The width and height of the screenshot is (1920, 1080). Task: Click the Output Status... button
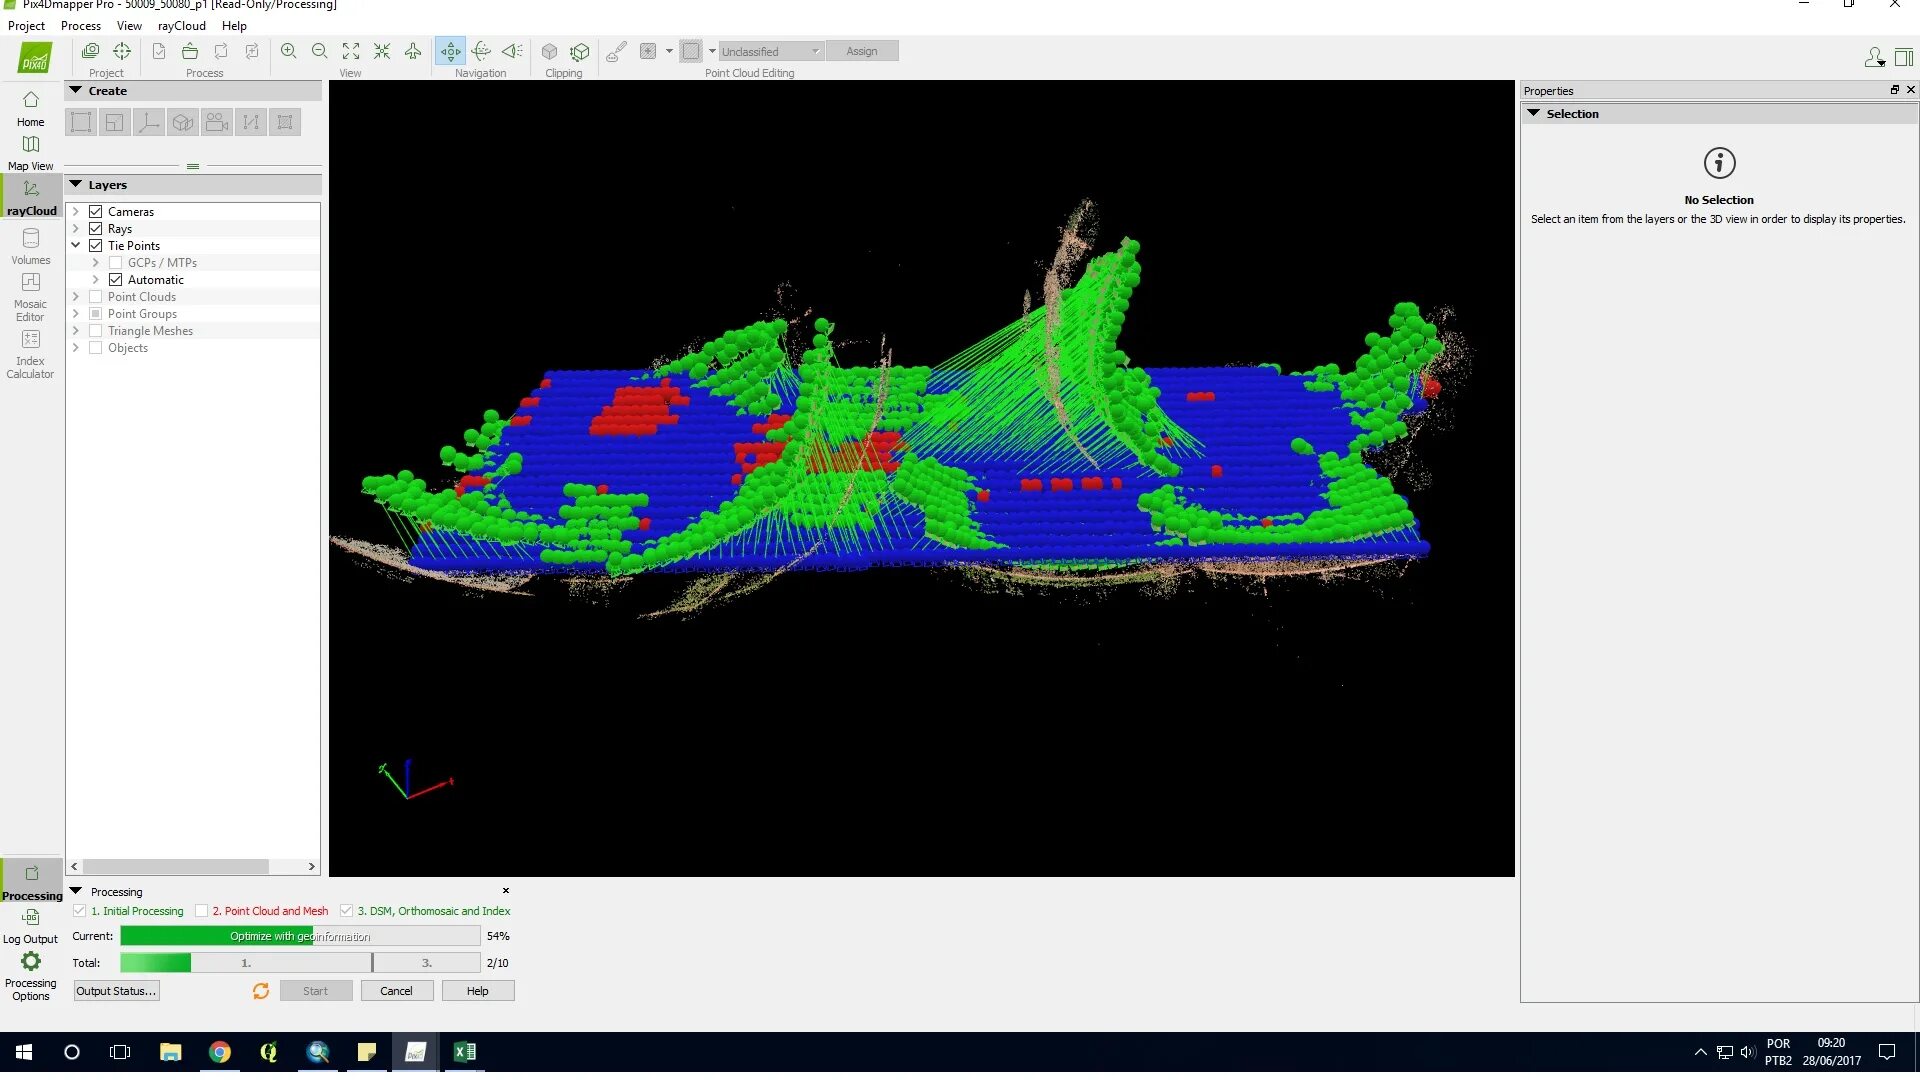point(116,991)
